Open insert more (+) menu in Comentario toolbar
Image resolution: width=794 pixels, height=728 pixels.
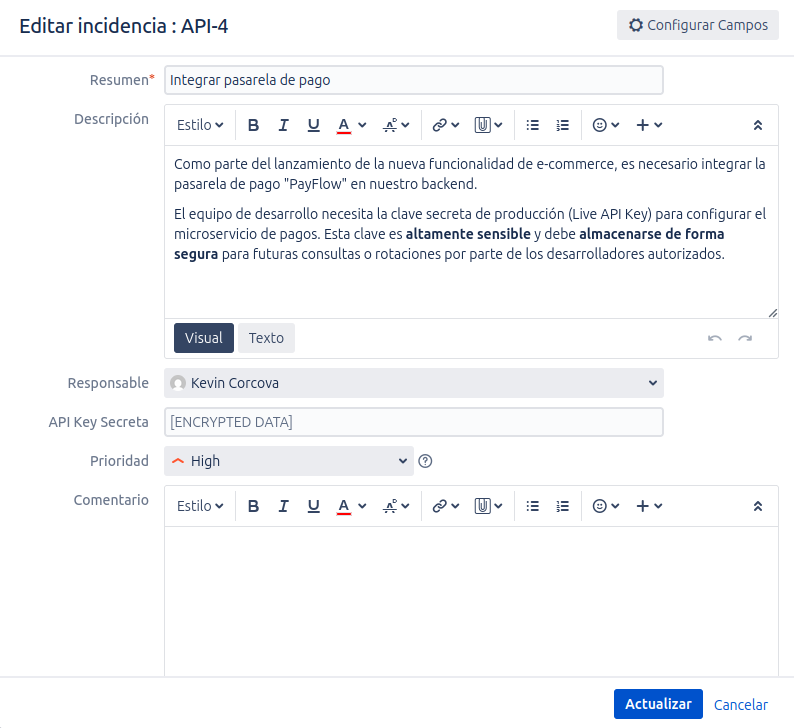(649, 506)
